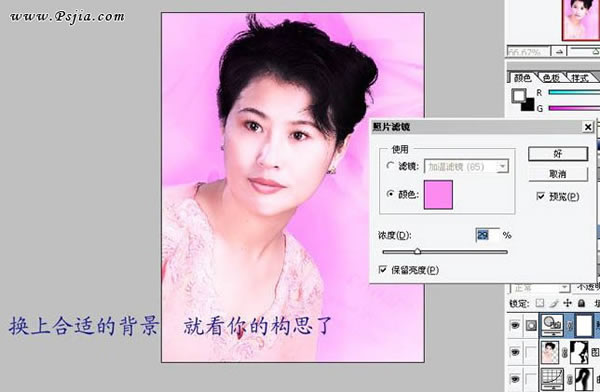Viewport: 600px width, 392px height.
Task: Click the 好 button
Action: [558, 154]
